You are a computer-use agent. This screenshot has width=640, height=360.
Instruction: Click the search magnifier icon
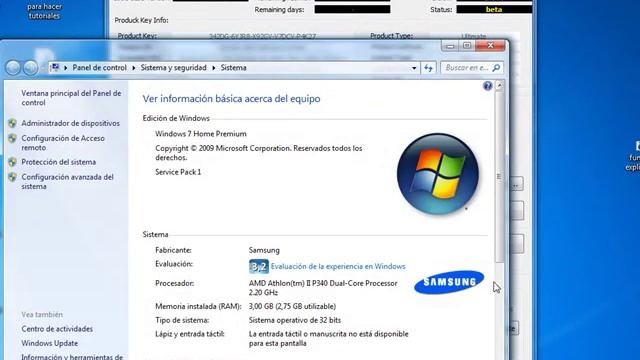pos(496,68)
